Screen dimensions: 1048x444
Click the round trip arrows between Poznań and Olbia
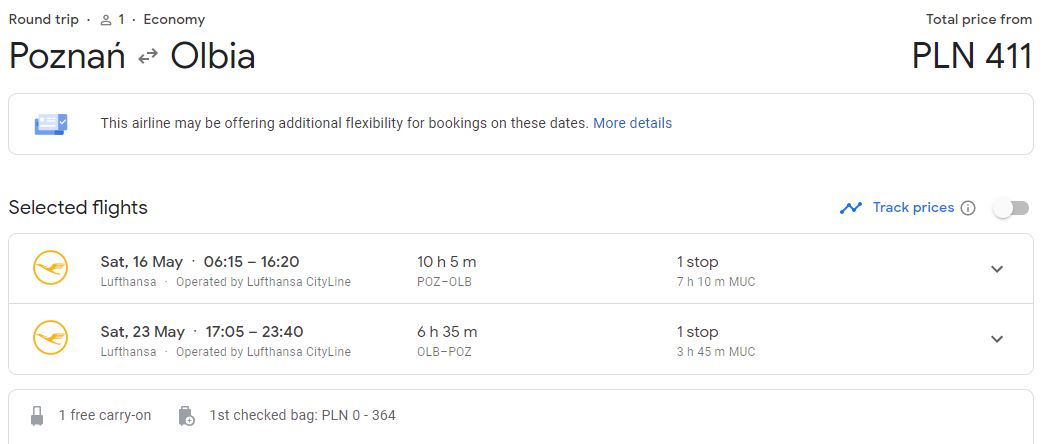tap(148, 57)
